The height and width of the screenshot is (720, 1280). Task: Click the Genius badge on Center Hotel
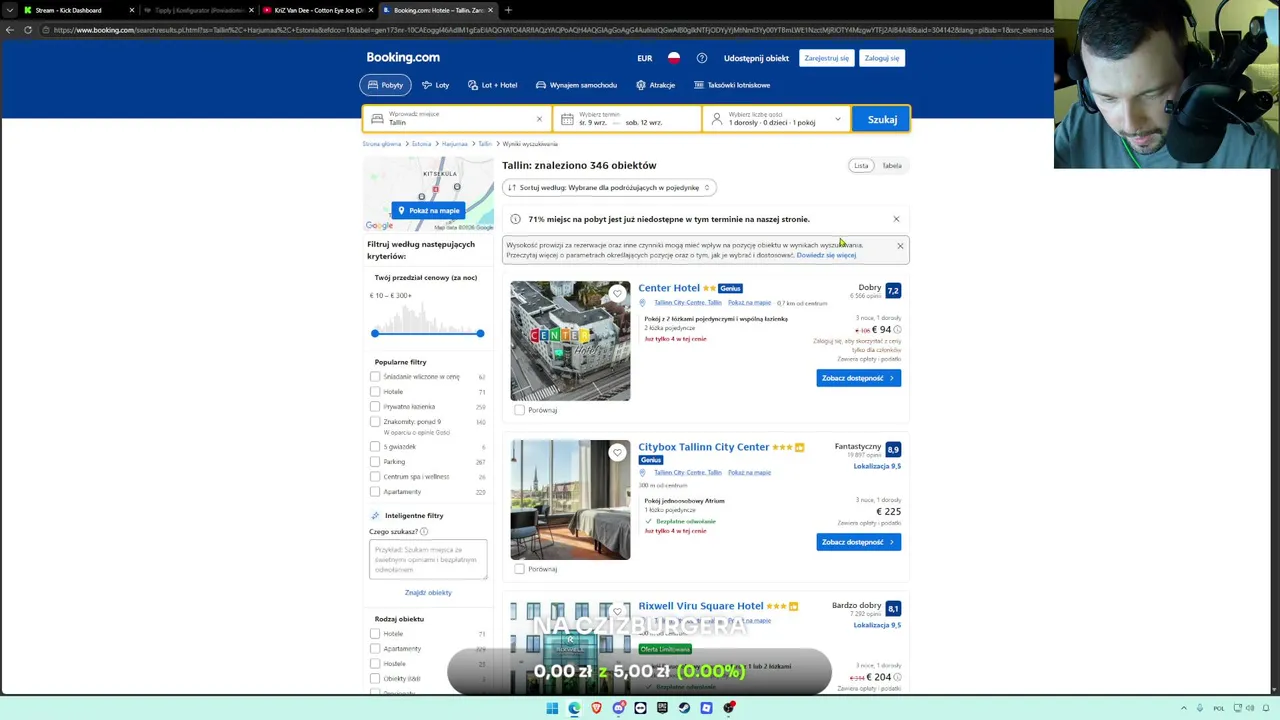tap(730, 288)
